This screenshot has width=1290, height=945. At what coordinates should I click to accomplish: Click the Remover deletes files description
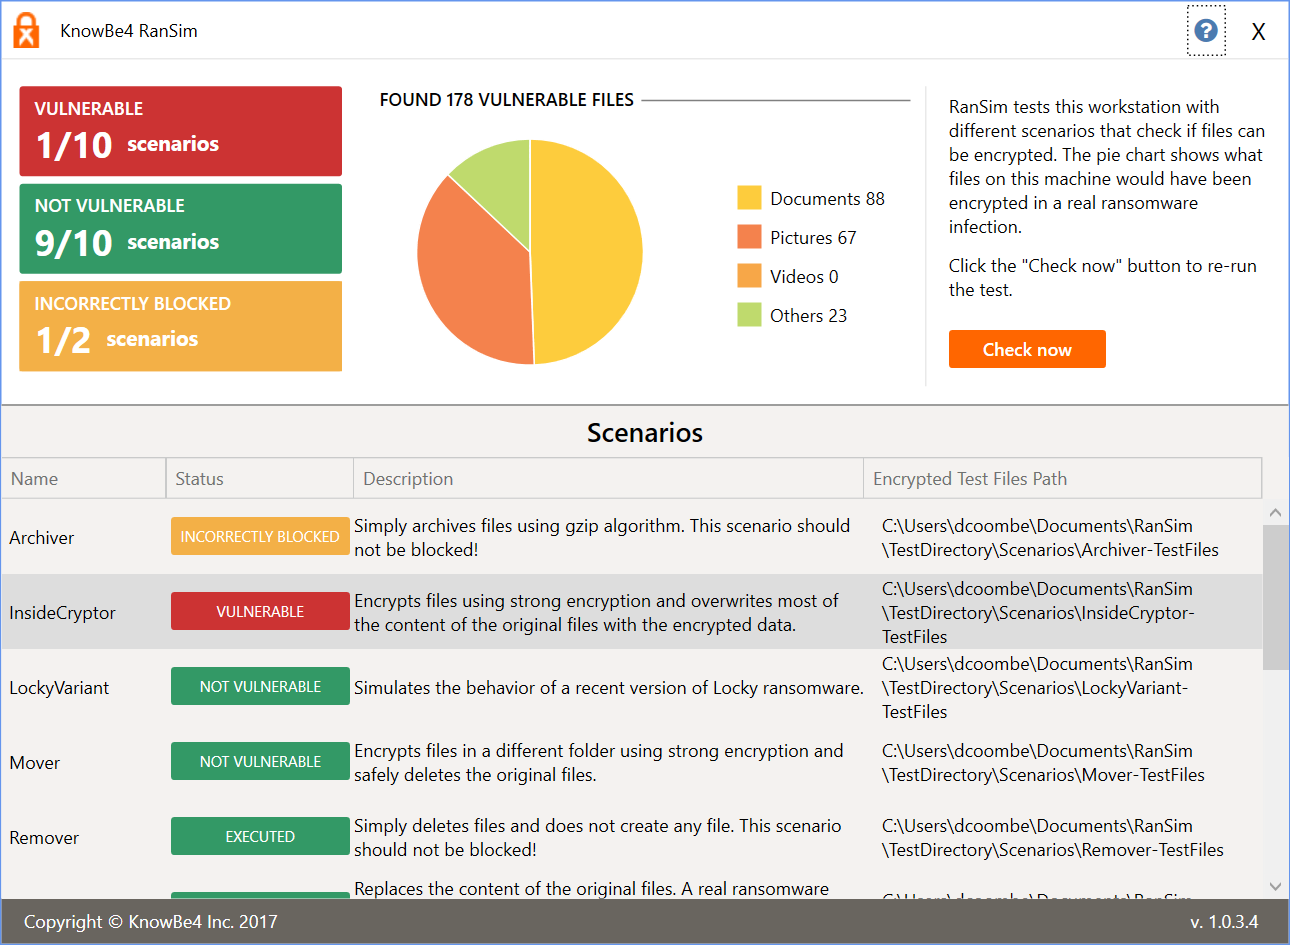(598, 838)
